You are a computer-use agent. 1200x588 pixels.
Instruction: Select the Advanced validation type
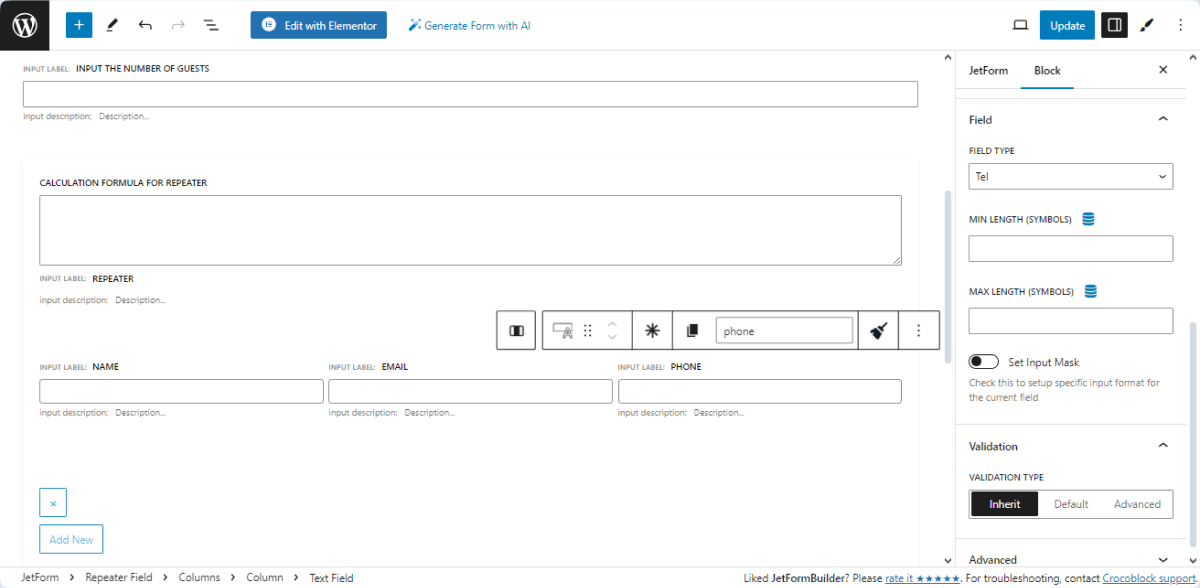1137,503
